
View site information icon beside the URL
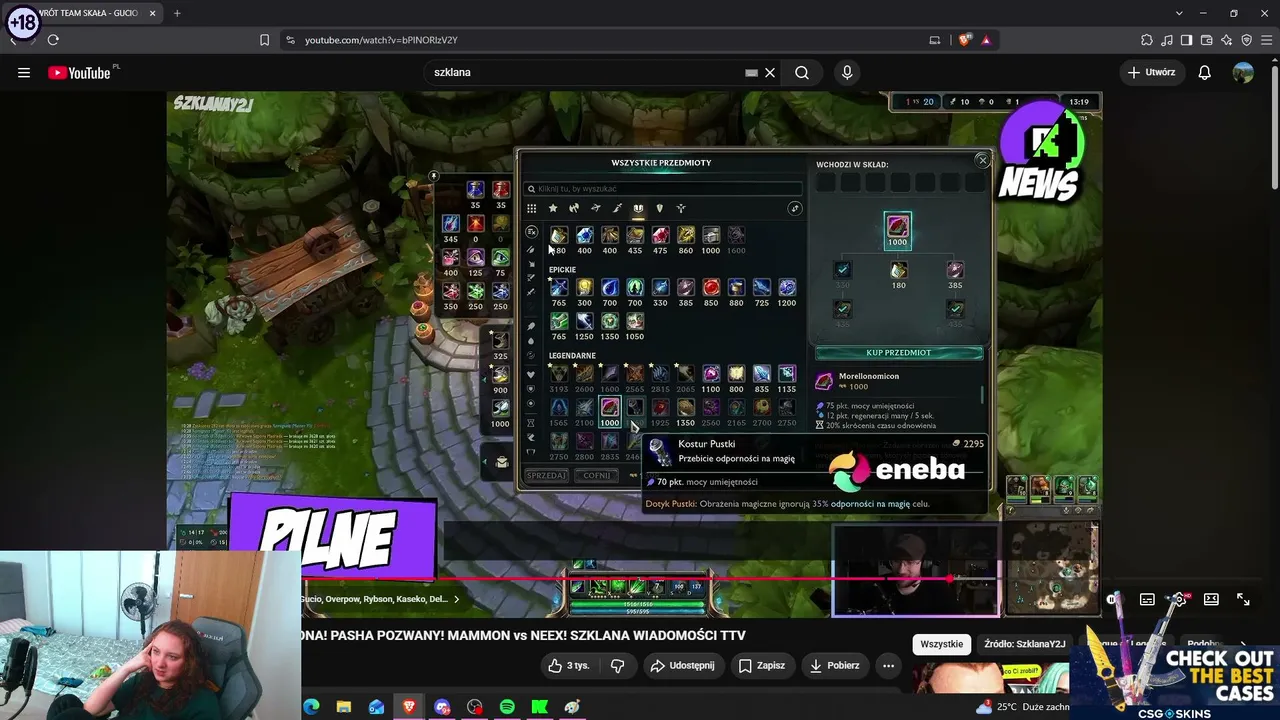click(290, 40)
